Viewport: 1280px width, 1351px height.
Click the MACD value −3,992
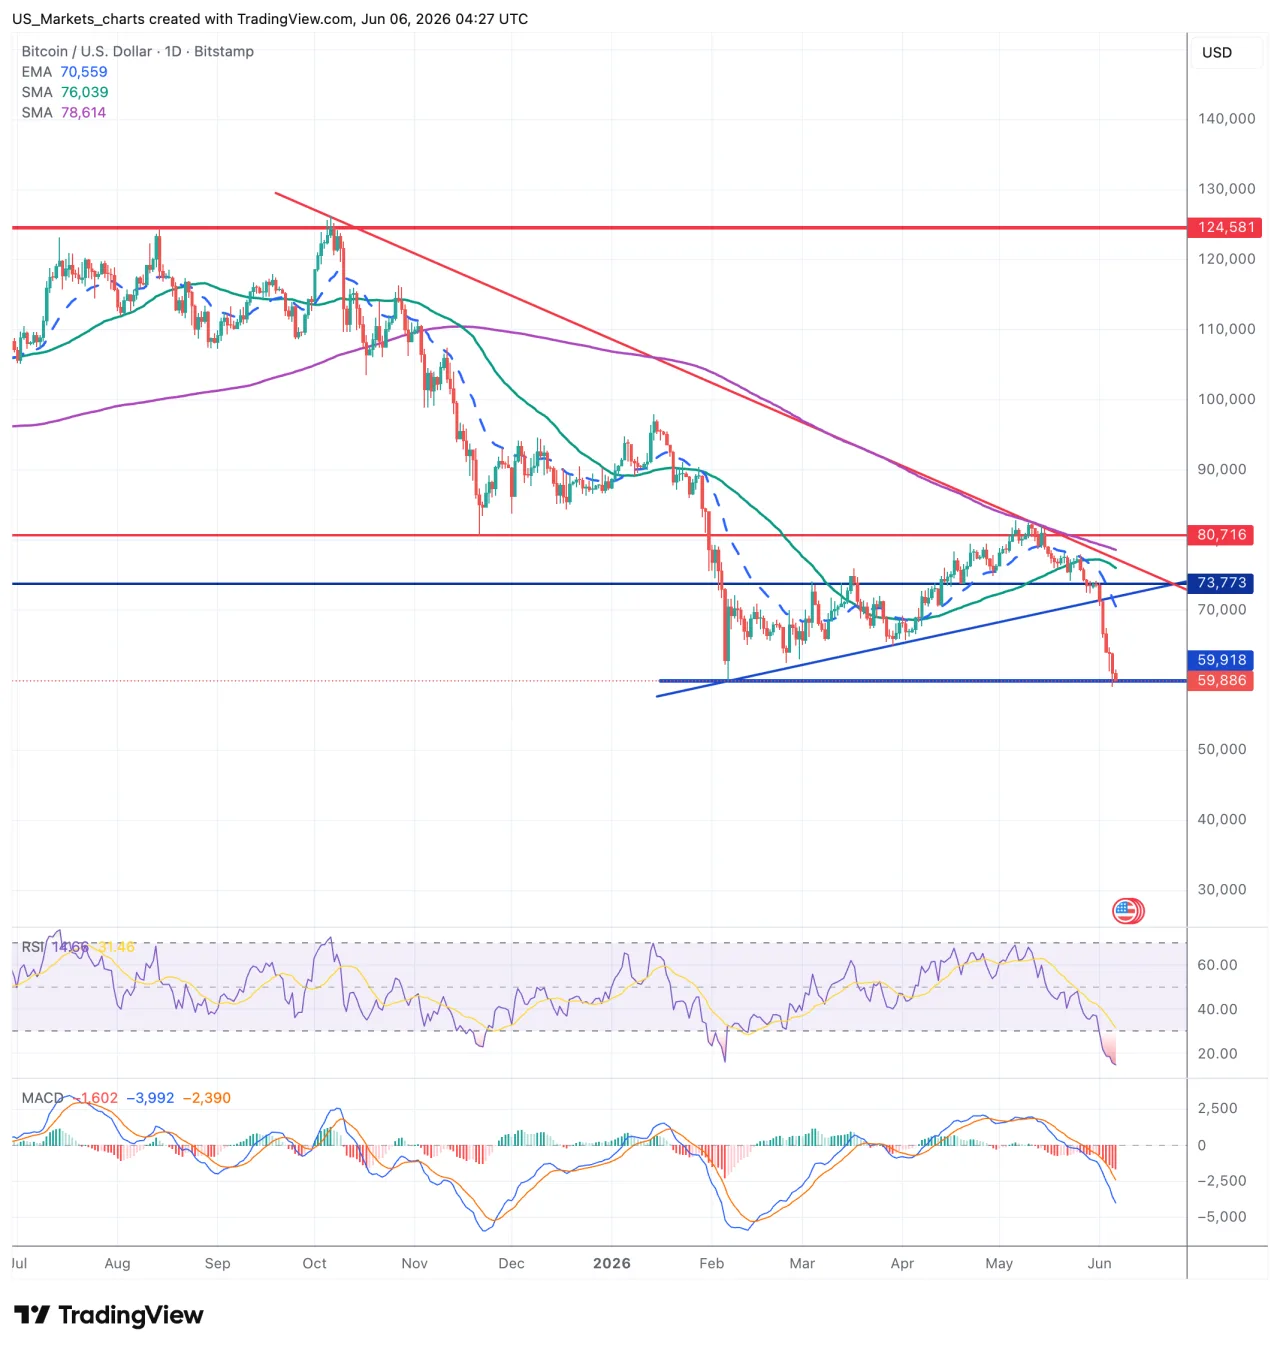pos(150,1098)
